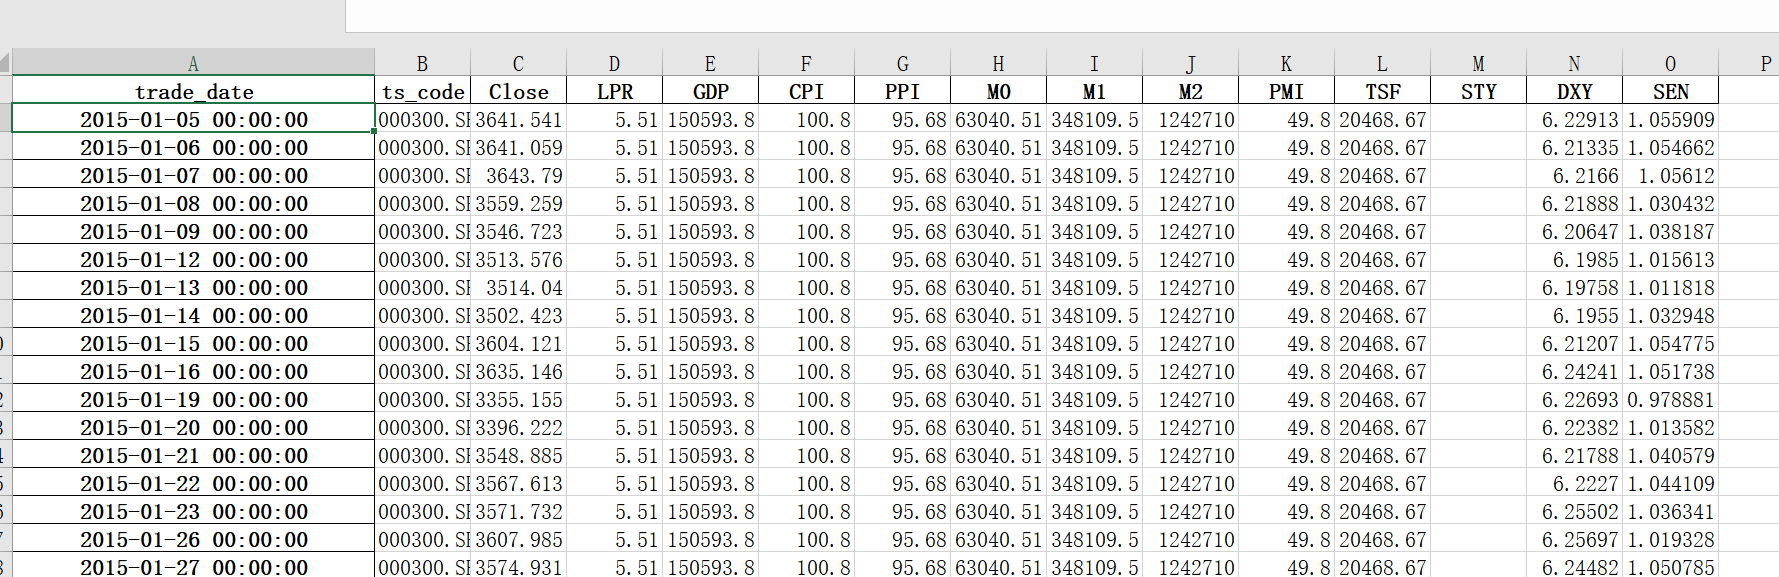Select Close value 3643.79
Viewport: 1779px width, 577px height.
pos(518,175)
